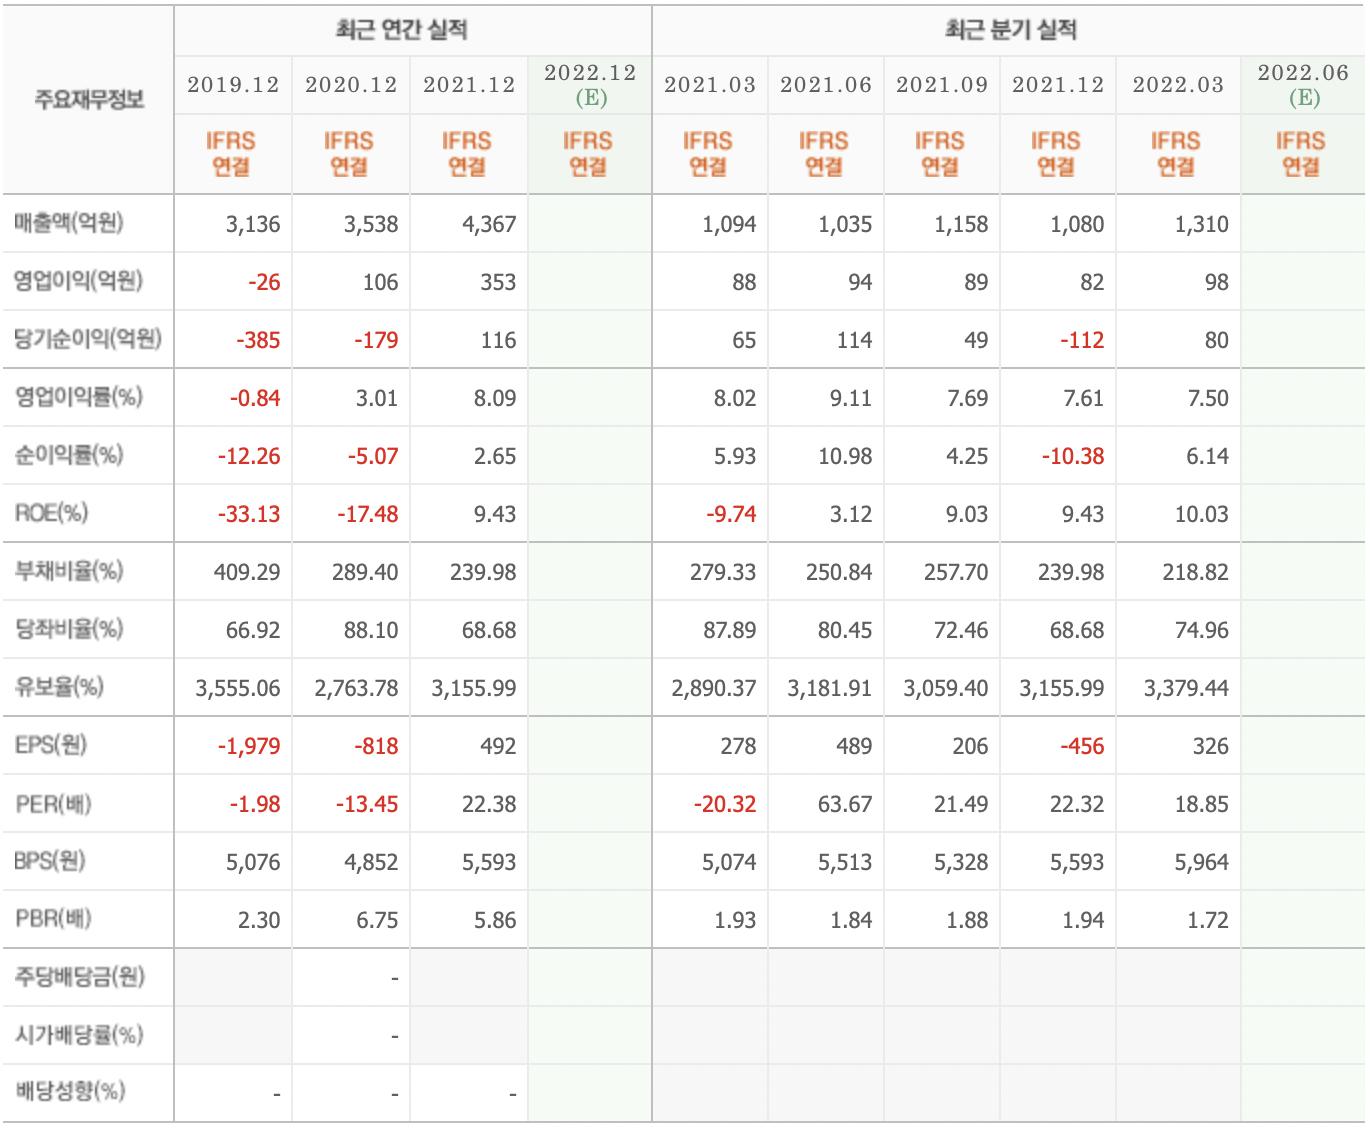The width and height of the screenshot is (1366, 1128).
Task: Click the 당기순이익(억원) row label
Action: 87,339
